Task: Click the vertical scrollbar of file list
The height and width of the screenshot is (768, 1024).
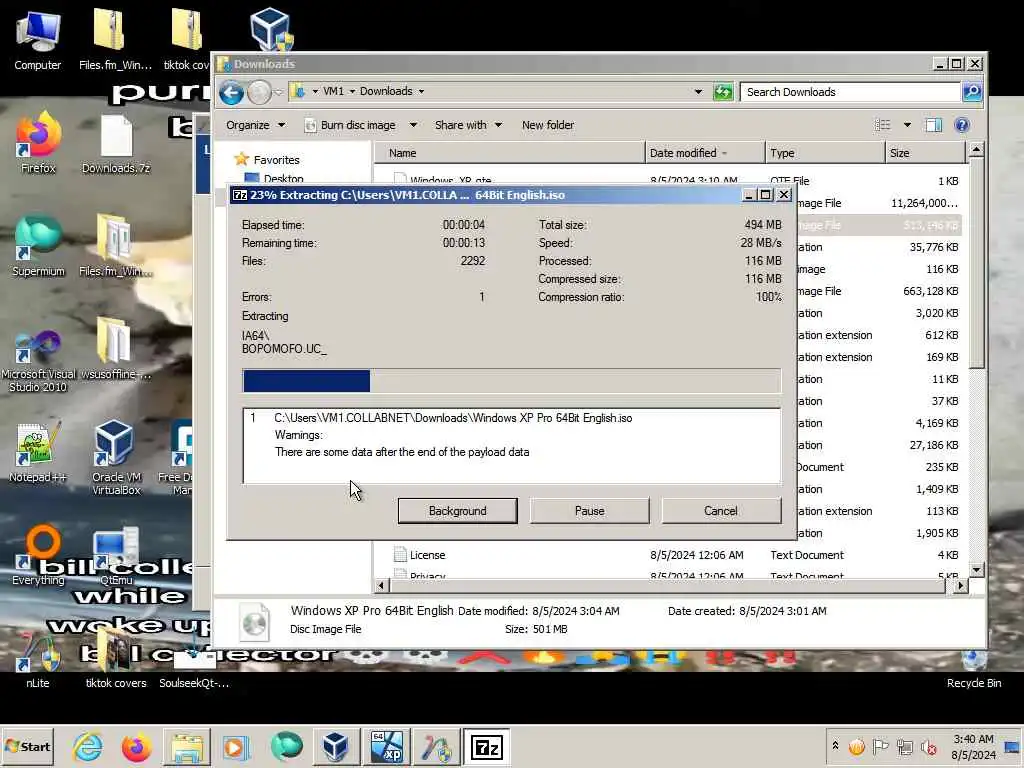Action: tap(976, 359)
